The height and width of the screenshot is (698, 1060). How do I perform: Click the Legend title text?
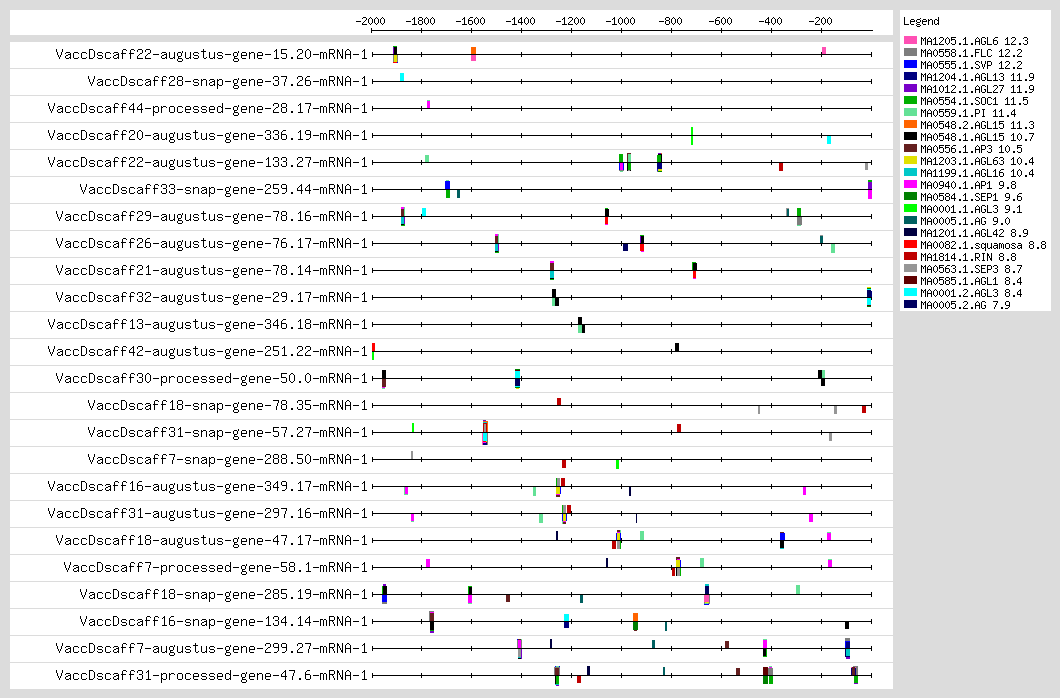(920, 21)
